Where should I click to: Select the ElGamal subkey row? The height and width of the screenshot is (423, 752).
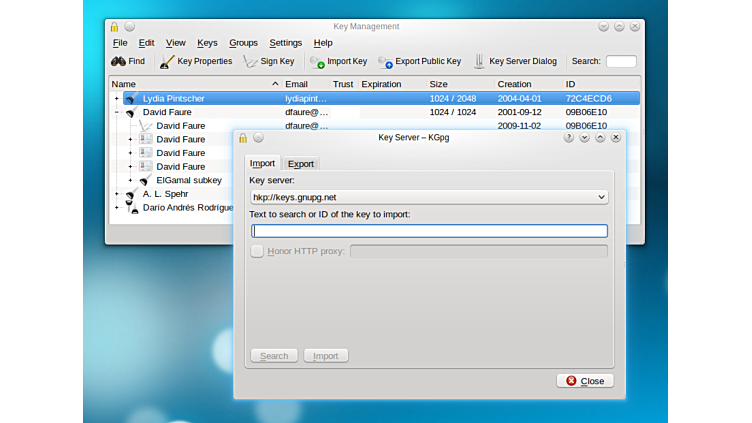click(188, 180)
